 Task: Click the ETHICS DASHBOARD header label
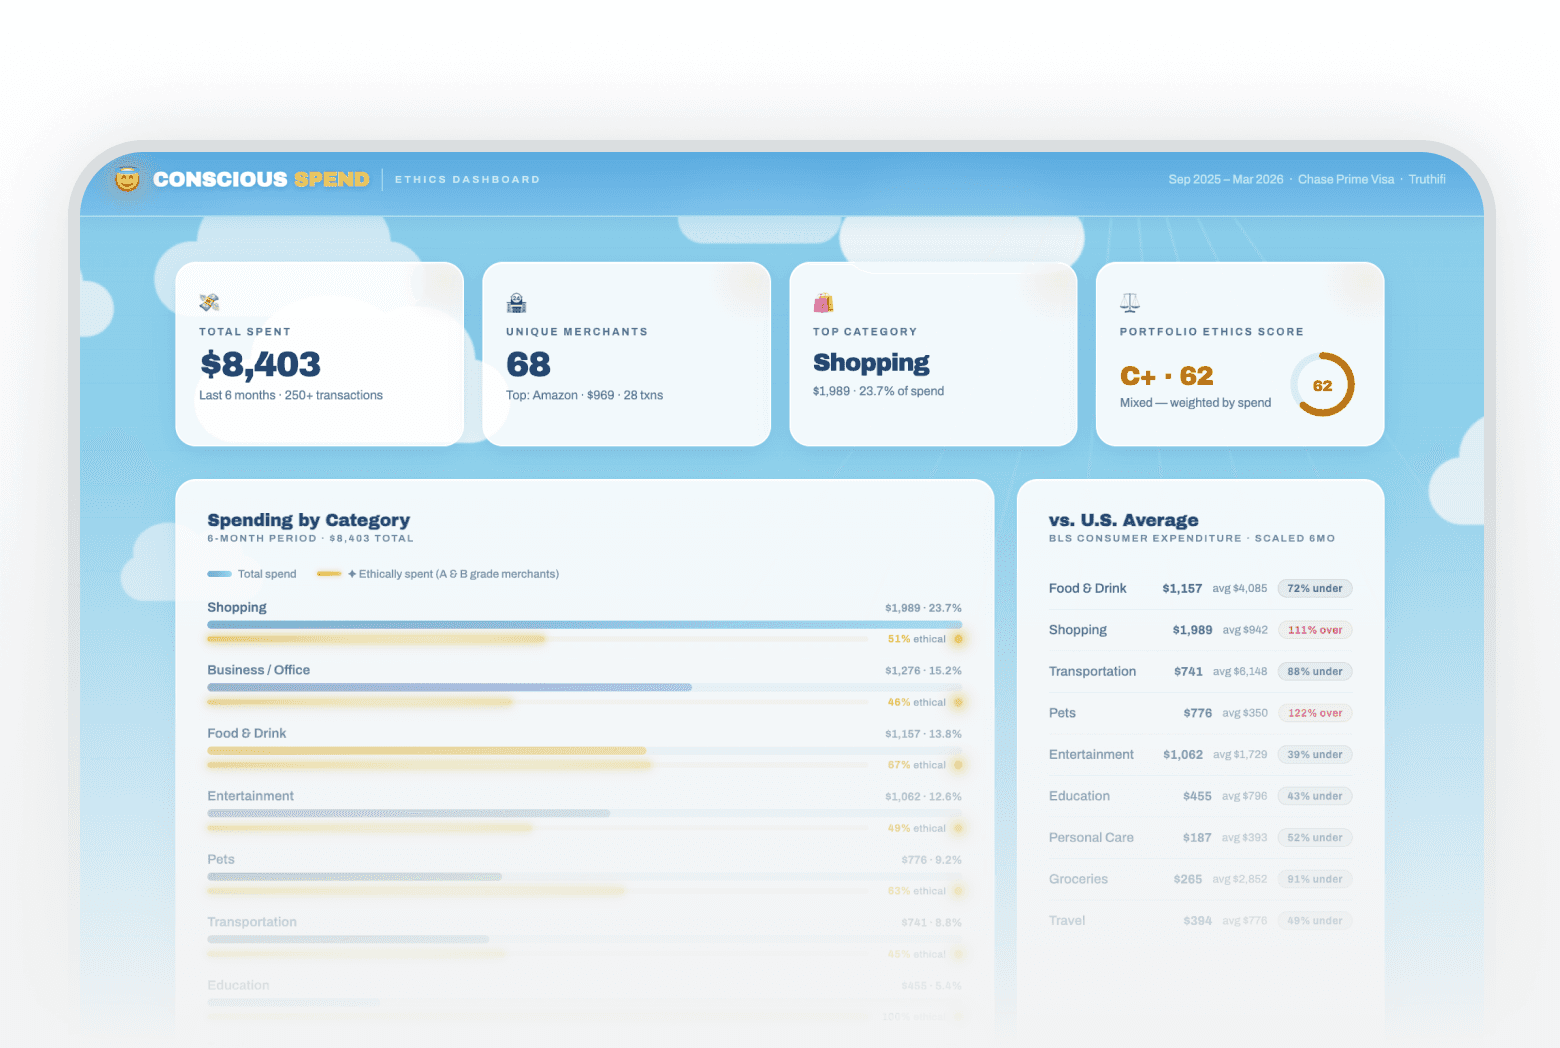pyautogui.click(x=467, y=180)
